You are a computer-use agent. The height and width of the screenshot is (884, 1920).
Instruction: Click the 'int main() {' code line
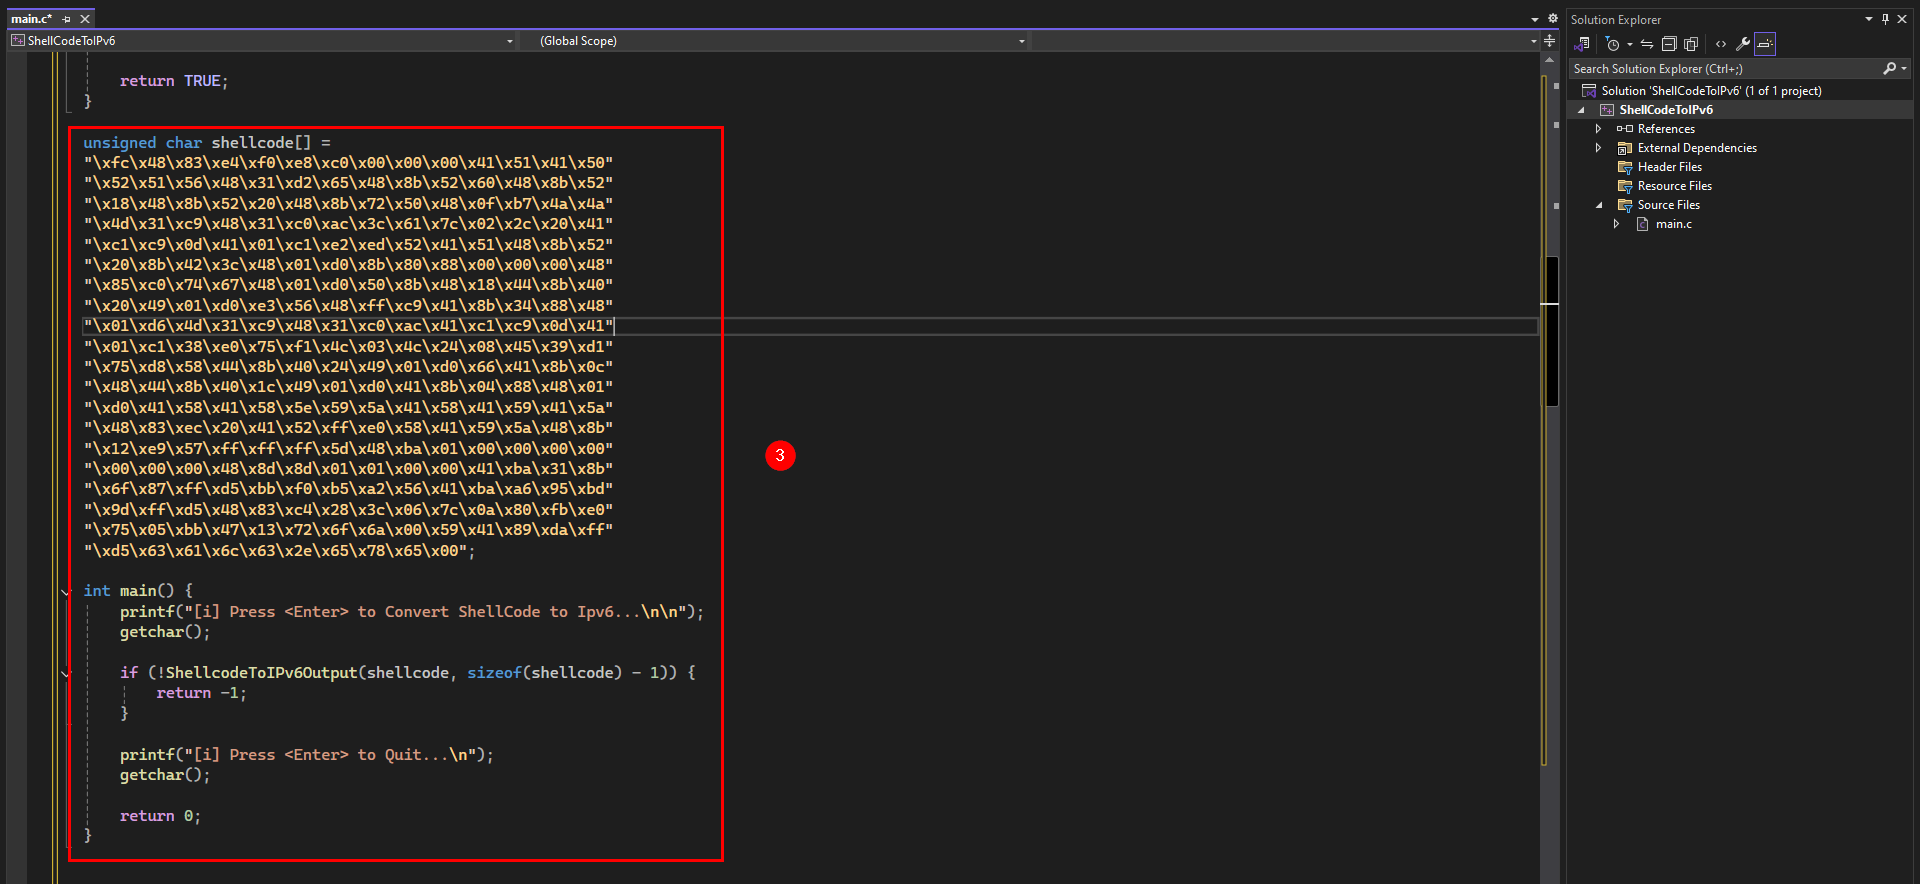coord(138,591)
